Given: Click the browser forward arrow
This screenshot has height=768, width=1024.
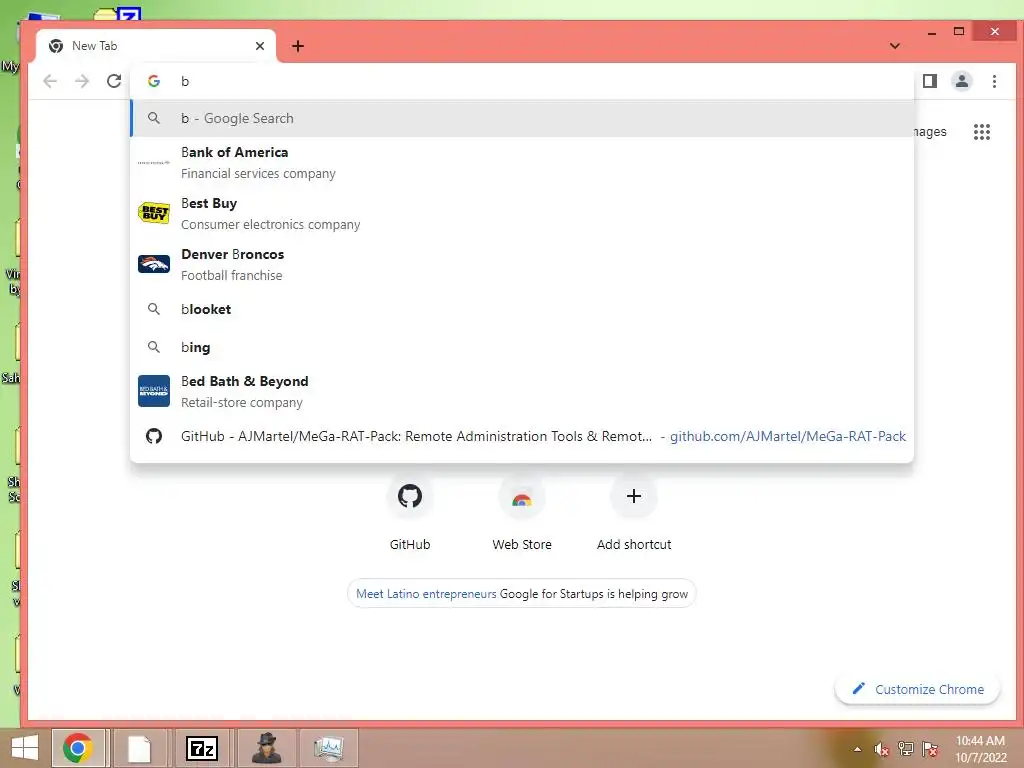Looking at the screenshot, I should (82, 81).
